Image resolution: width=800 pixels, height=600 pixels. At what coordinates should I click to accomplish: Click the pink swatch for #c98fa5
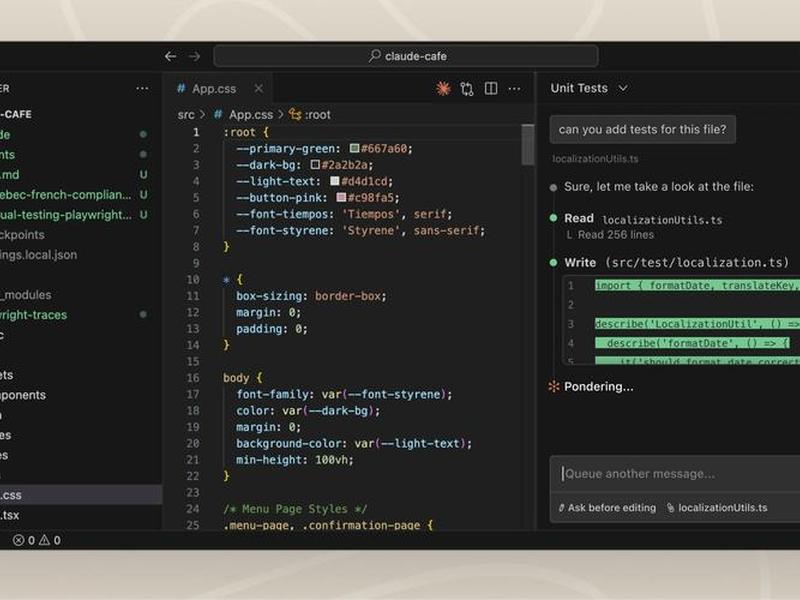(341, 197)
